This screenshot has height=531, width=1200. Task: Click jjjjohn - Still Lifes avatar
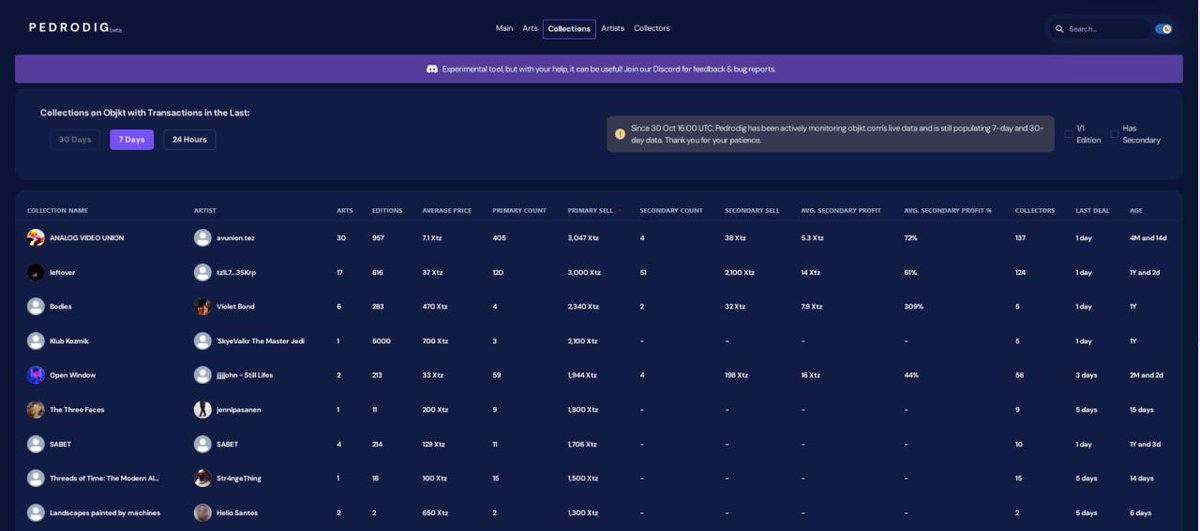(x=203, y=375)
